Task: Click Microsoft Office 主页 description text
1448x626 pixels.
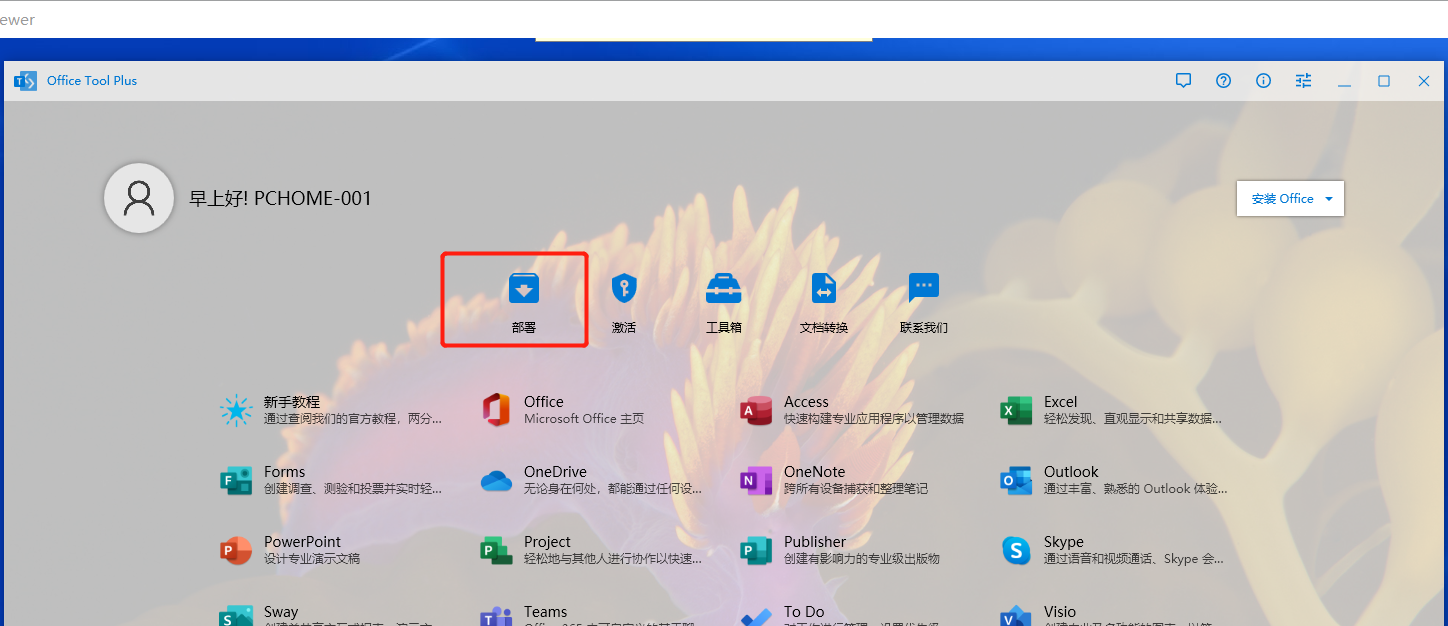Action: coord(584,419)
